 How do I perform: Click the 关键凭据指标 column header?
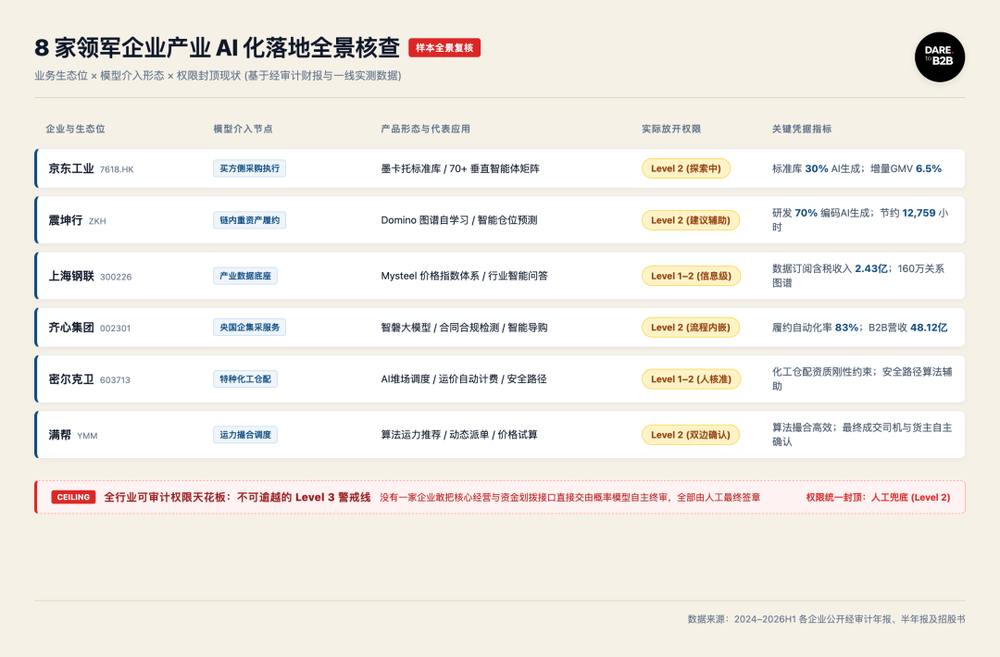tap(802, 129)
